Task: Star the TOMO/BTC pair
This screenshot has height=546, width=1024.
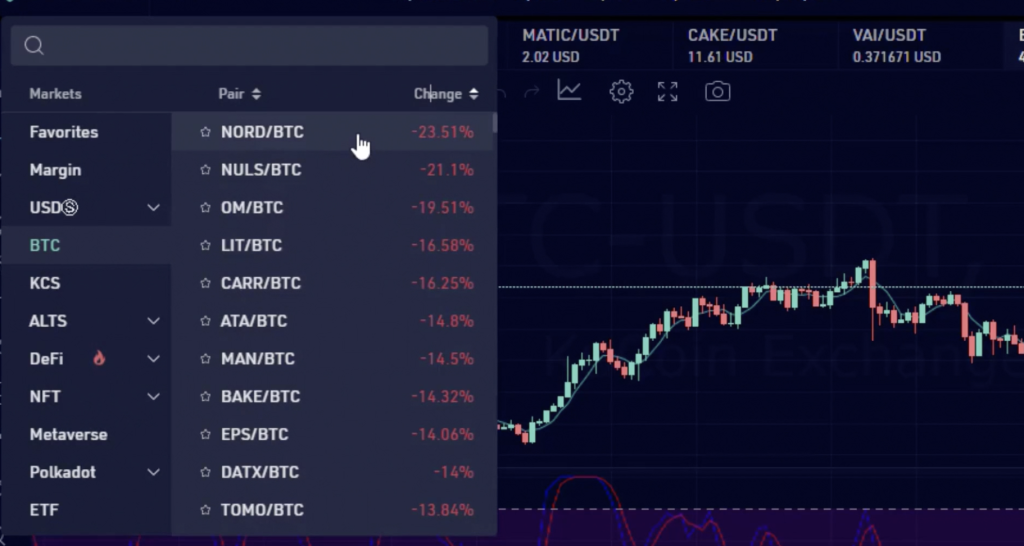Action: tap(205, 510)
